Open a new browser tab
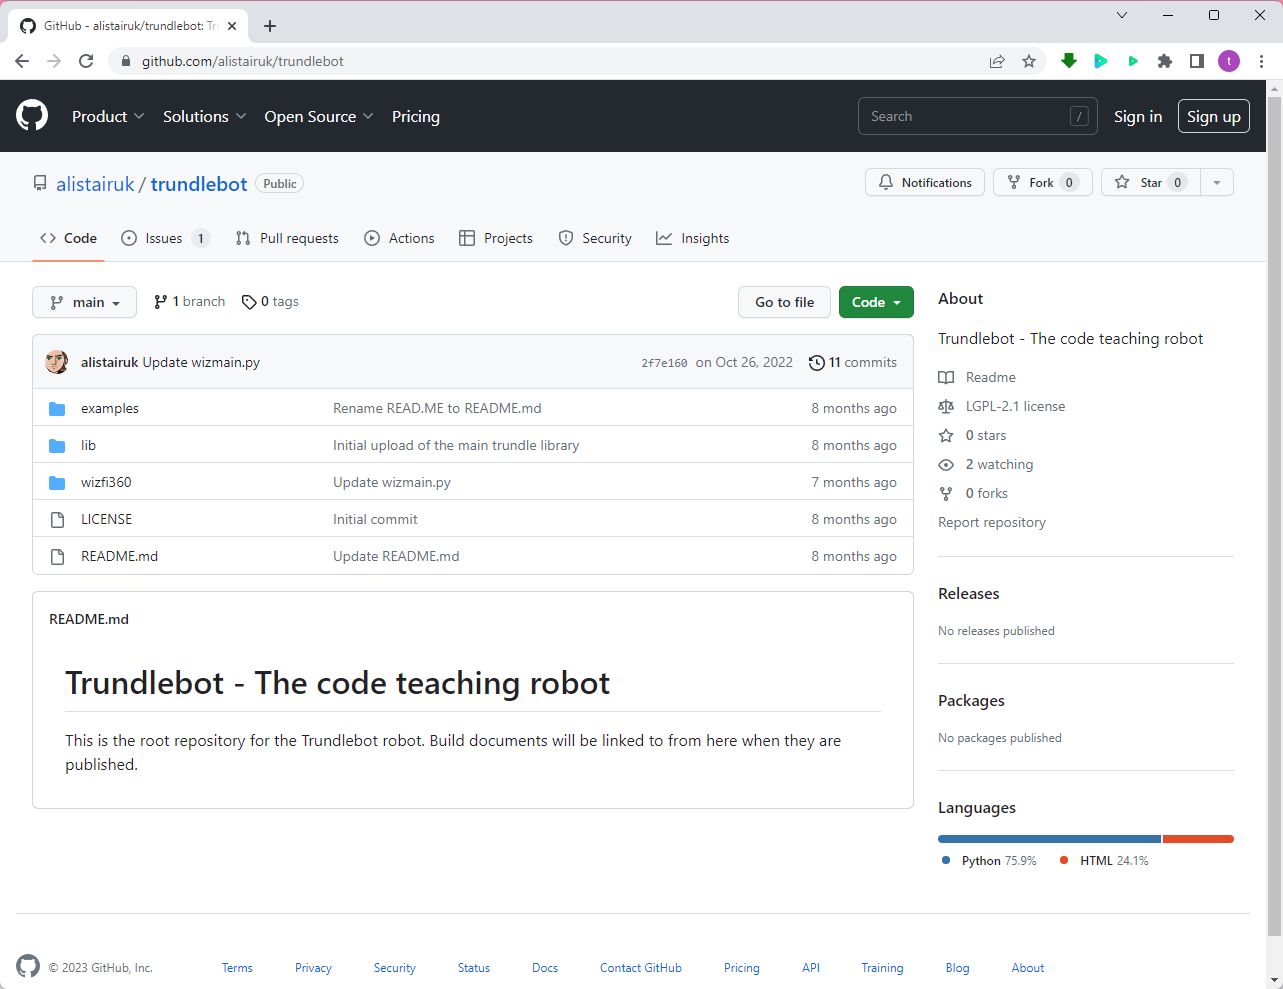1283x989 pixels. point(270,26)
